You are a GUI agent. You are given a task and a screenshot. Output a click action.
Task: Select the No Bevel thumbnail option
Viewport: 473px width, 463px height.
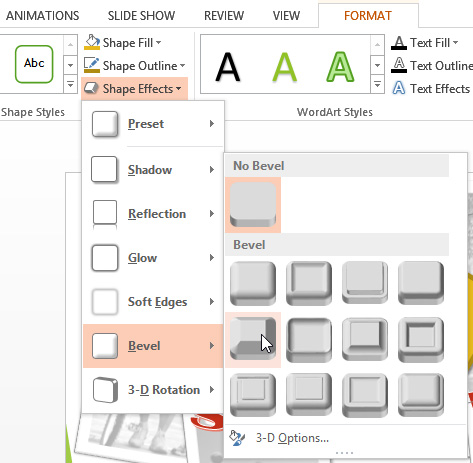click(x=253, y=205)
